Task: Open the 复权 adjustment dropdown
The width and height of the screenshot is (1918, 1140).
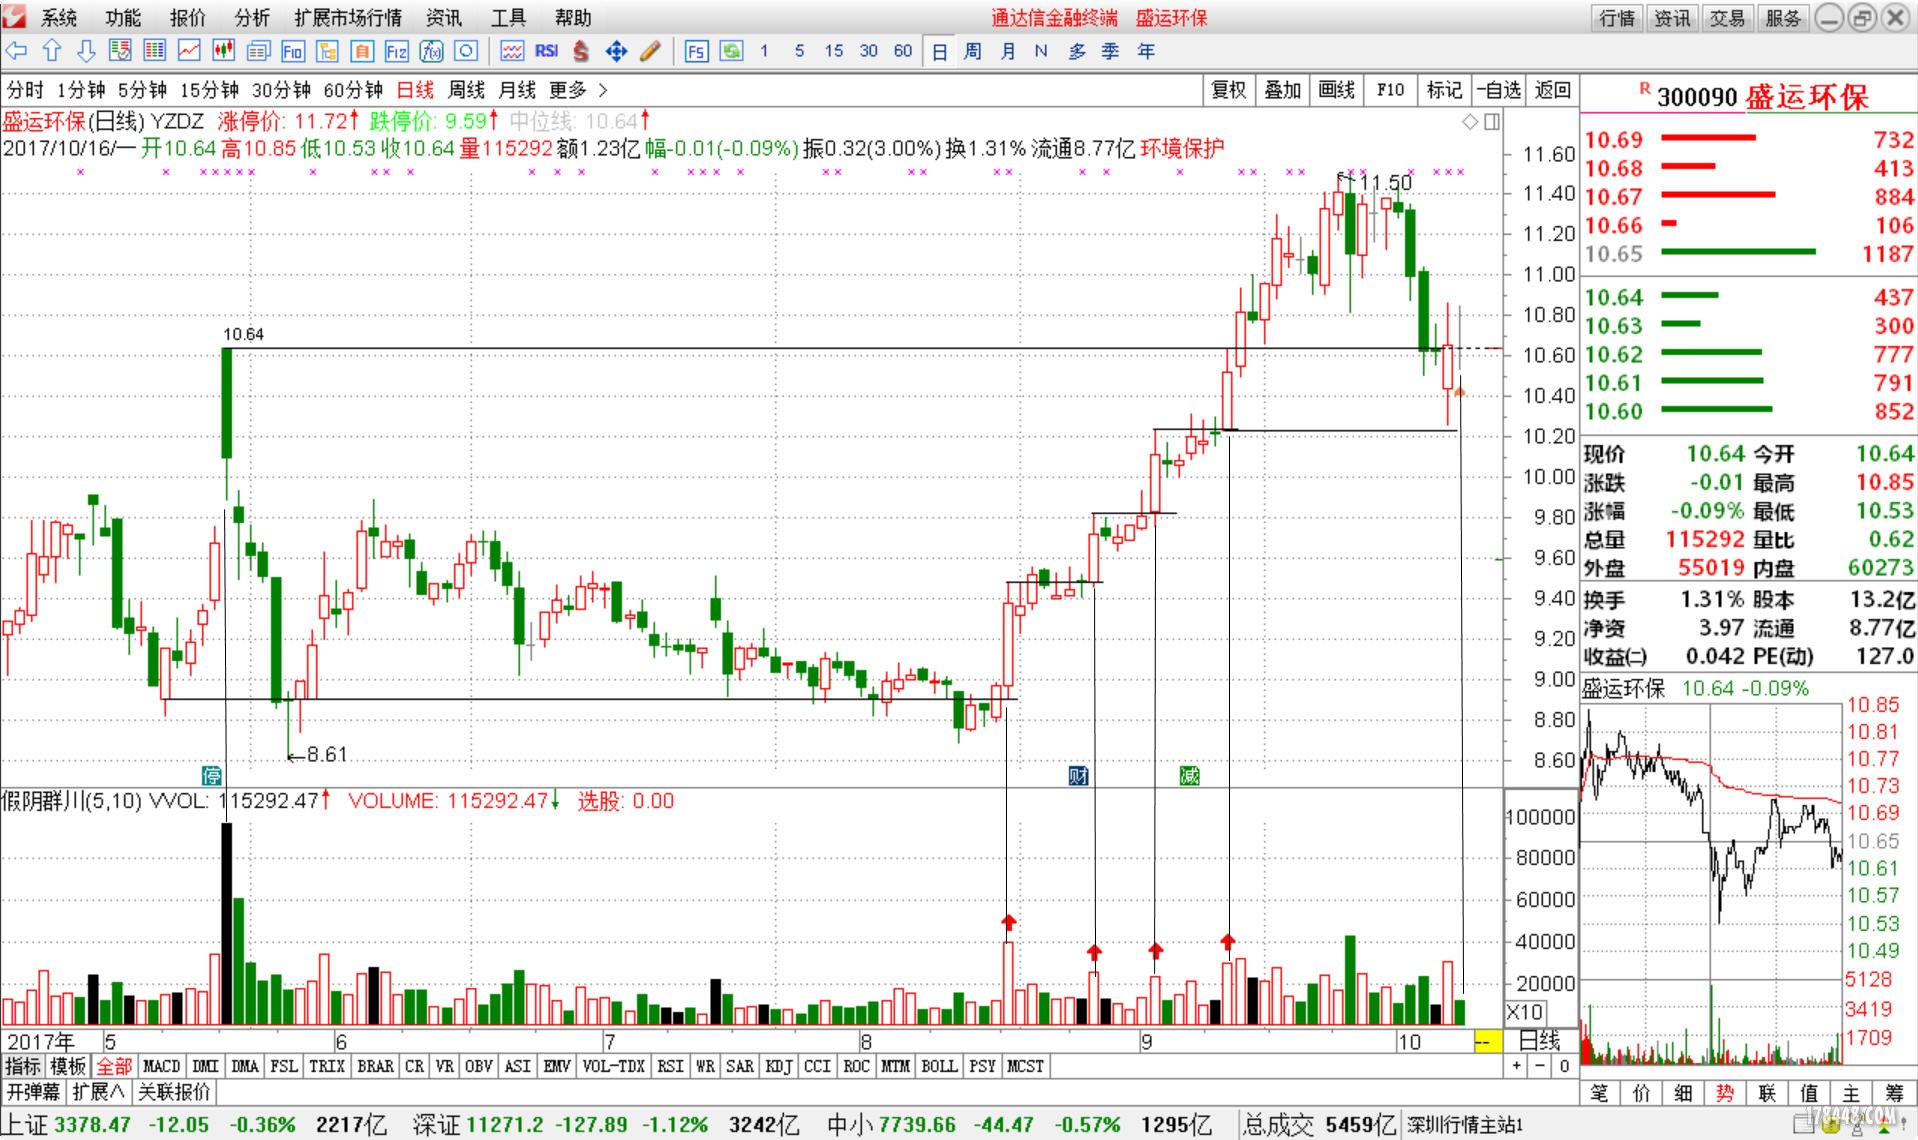Action: click(1229, 90)
